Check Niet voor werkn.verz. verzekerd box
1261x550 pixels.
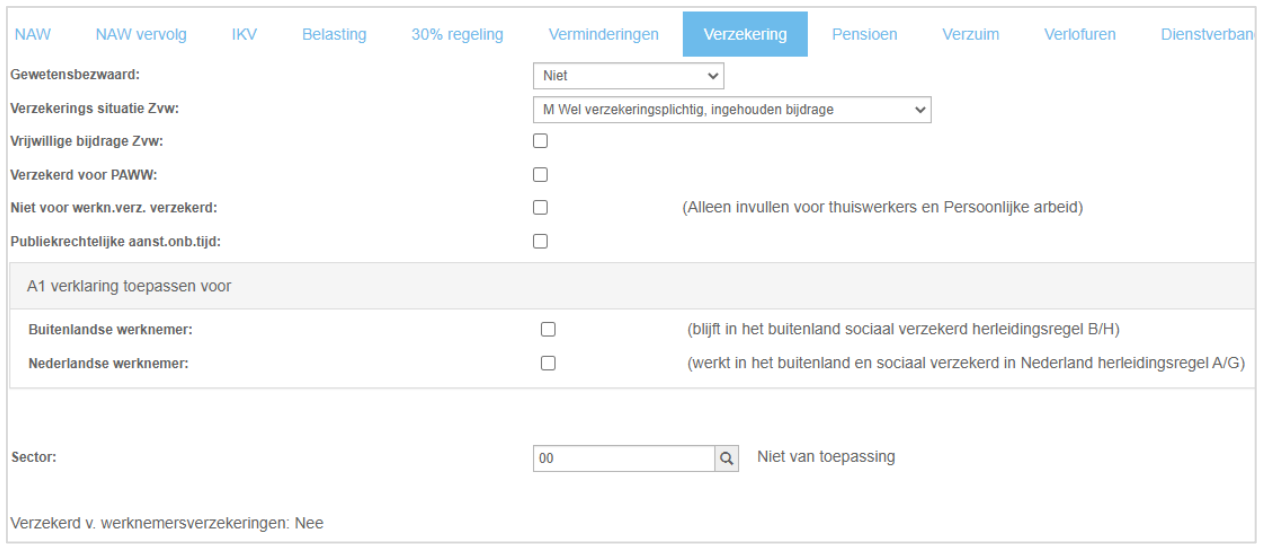(540, 208)
